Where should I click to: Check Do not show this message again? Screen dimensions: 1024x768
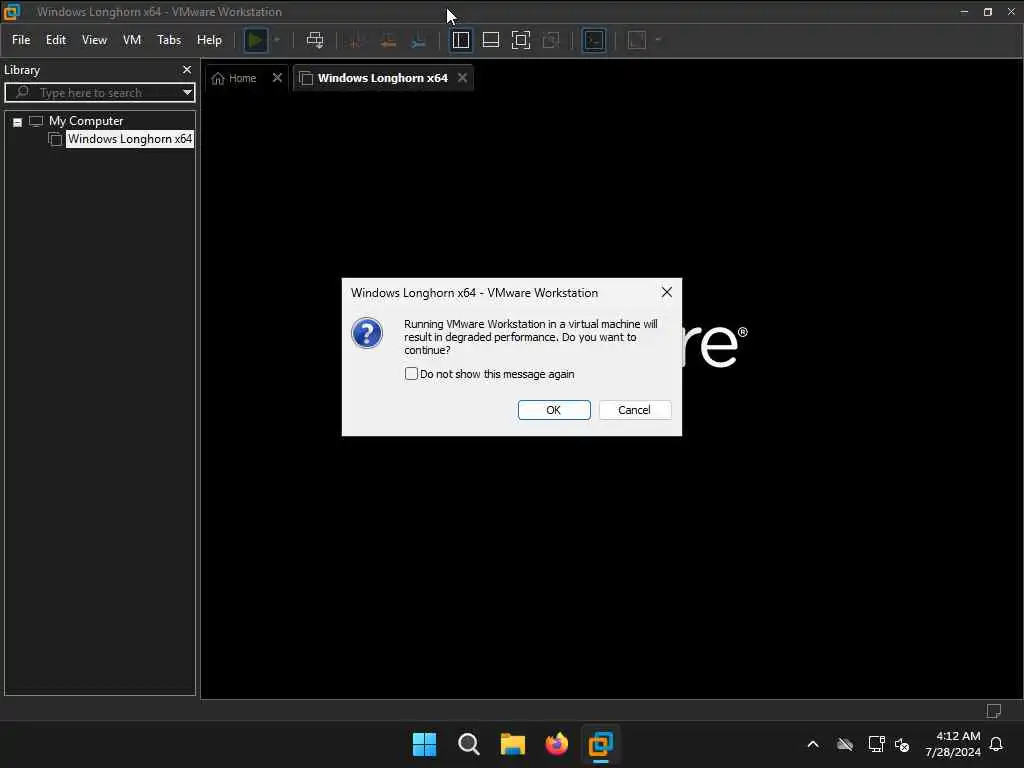tap(411, 374)
